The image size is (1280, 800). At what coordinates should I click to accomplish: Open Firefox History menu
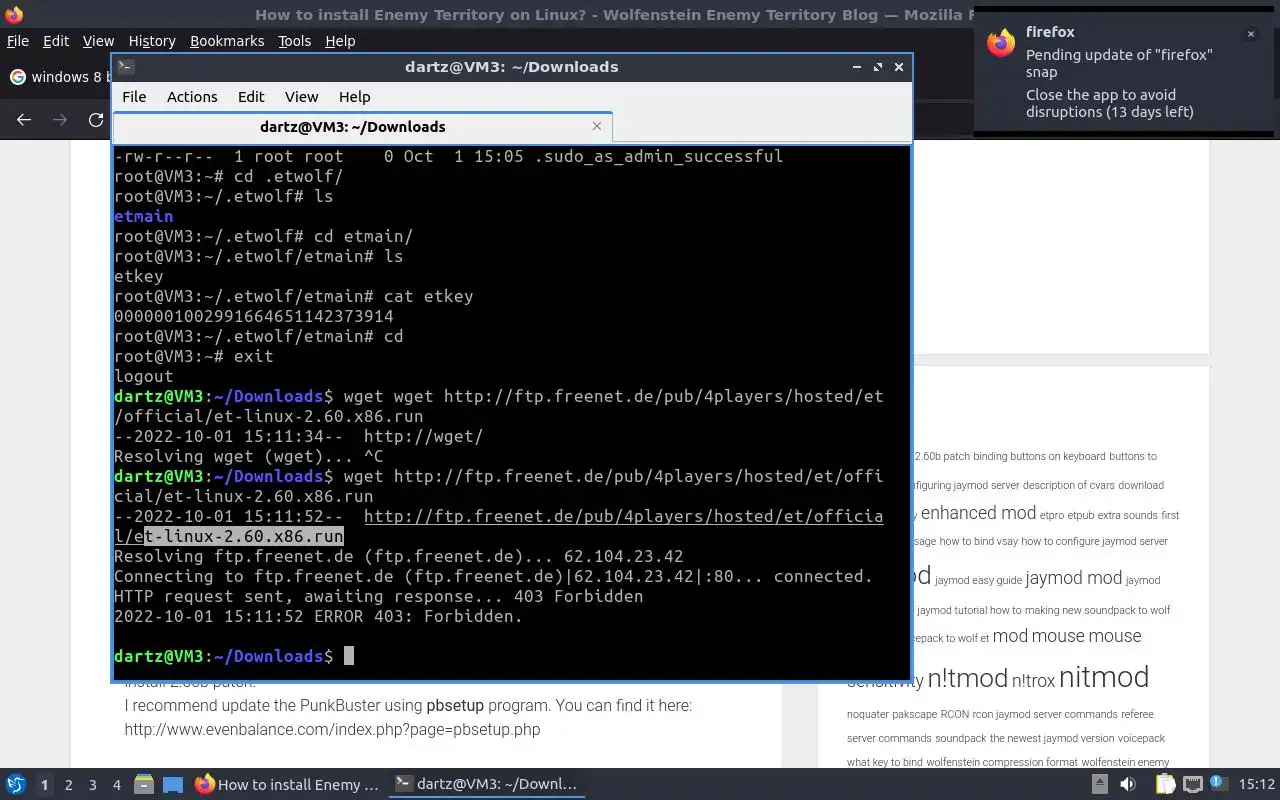click(152, 41)
